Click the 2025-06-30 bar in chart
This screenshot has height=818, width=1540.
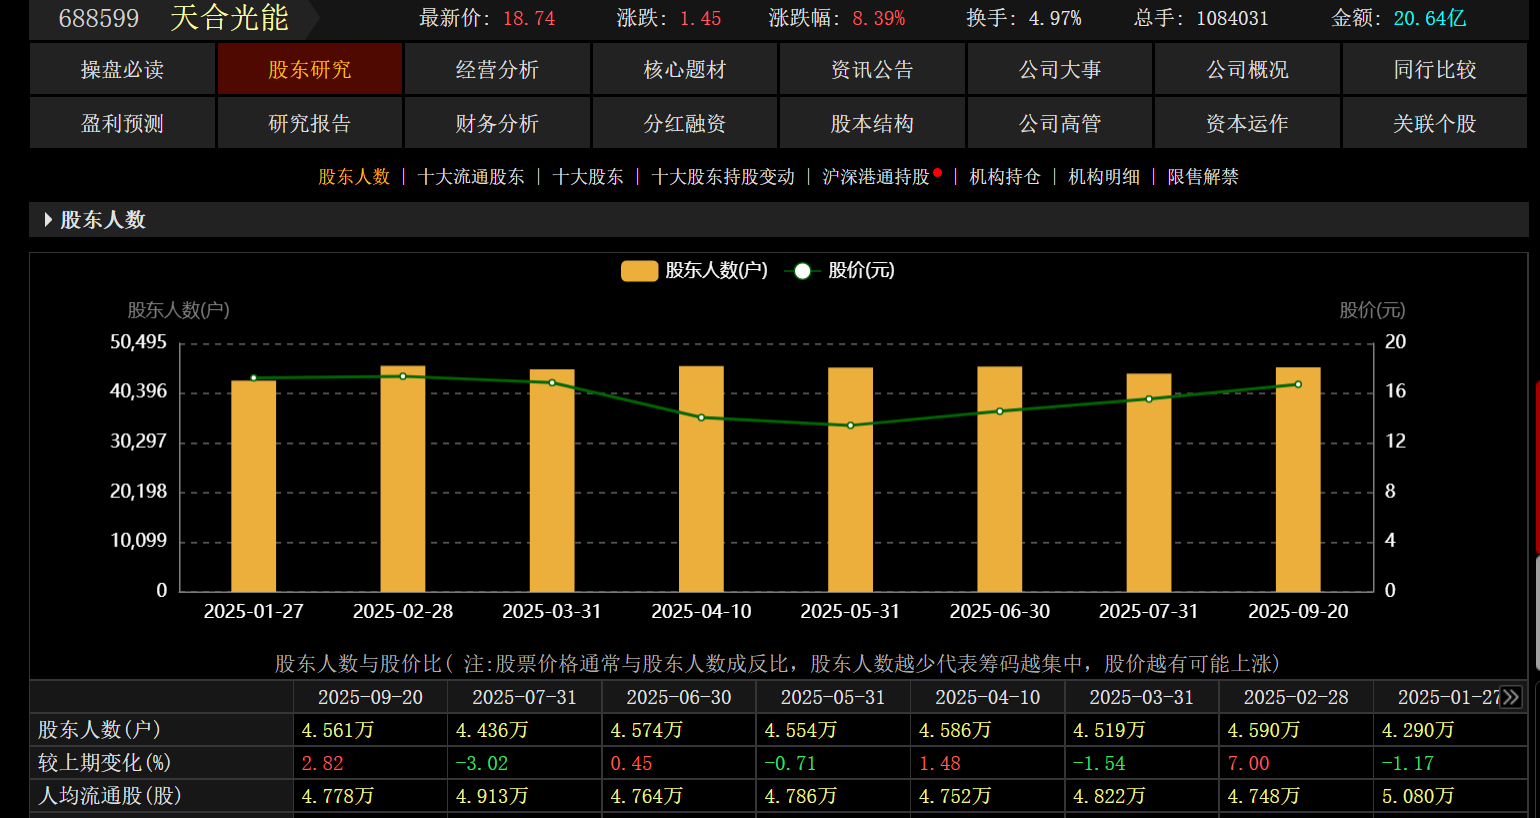(x=1000, y=479)
